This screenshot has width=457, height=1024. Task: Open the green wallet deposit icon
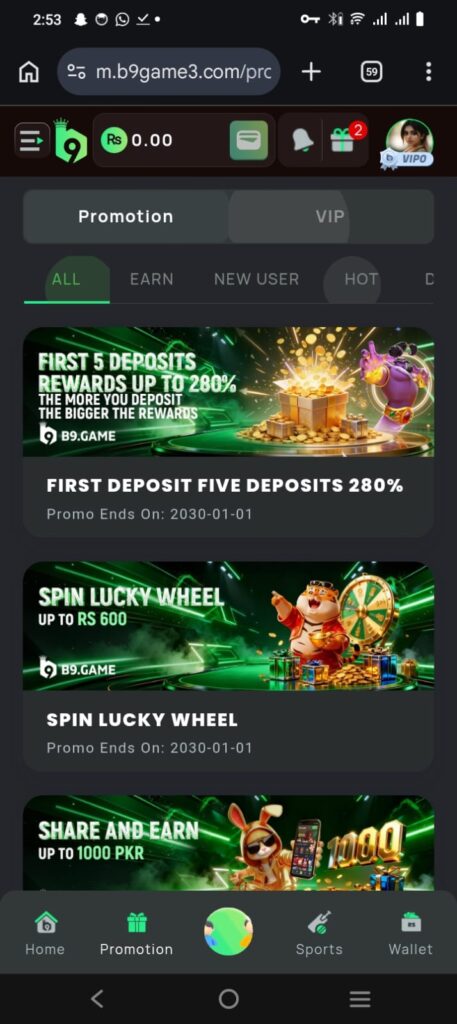click(x=249, y=140)
